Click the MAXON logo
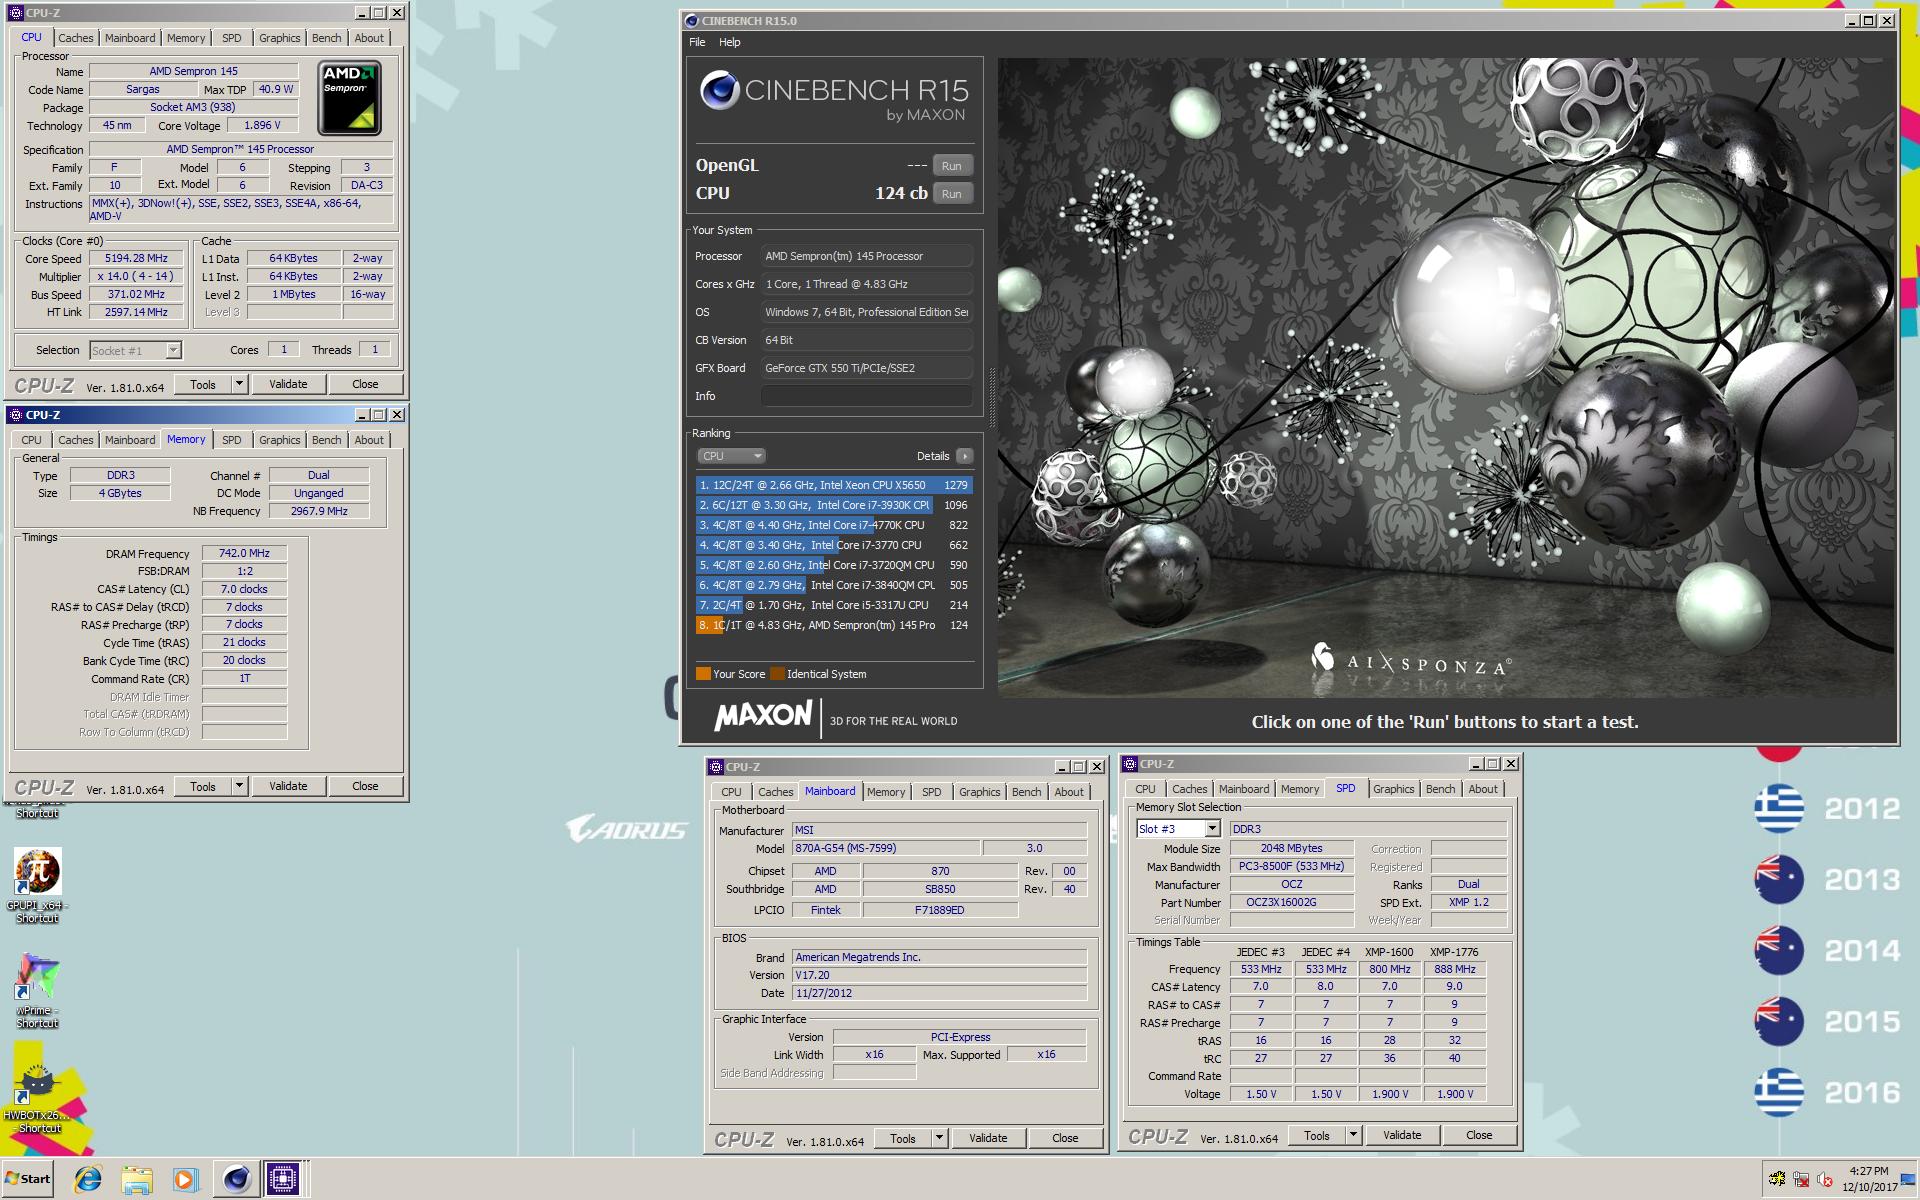The width and height of the screenshot is (1920, 1200). (763, 716)
